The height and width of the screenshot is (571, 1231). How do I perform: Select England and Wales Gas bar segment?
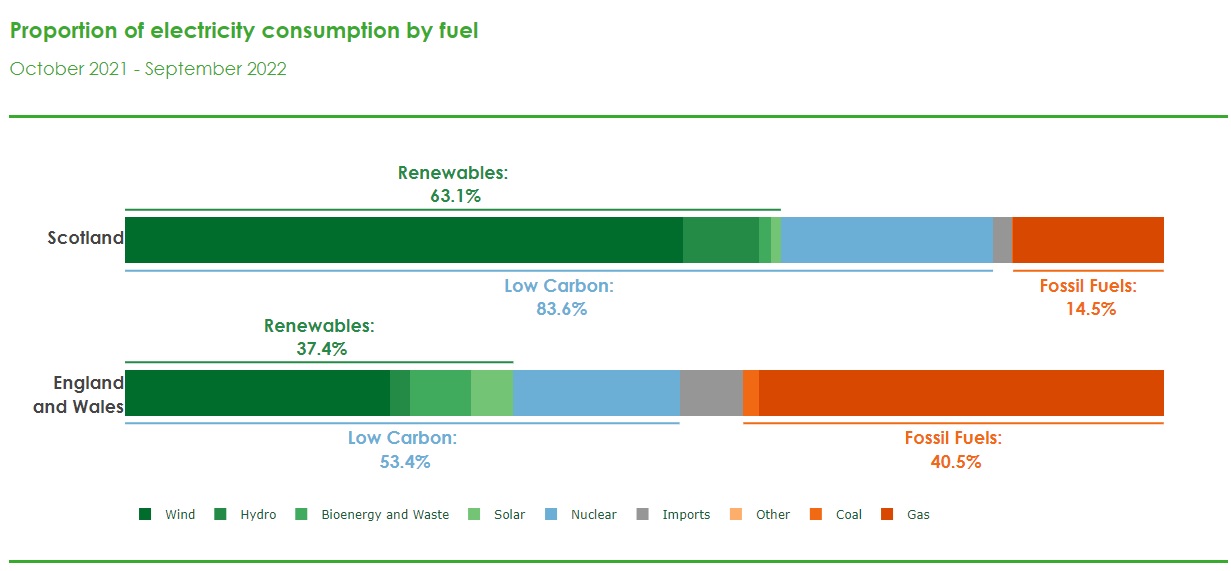tap(961, 393)
